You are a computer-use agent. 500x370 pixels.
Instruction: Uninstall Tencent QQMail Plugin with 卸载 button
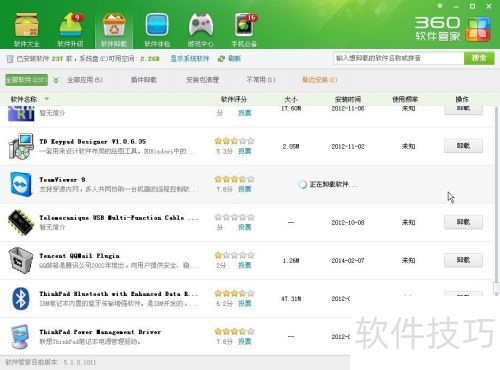463,260
